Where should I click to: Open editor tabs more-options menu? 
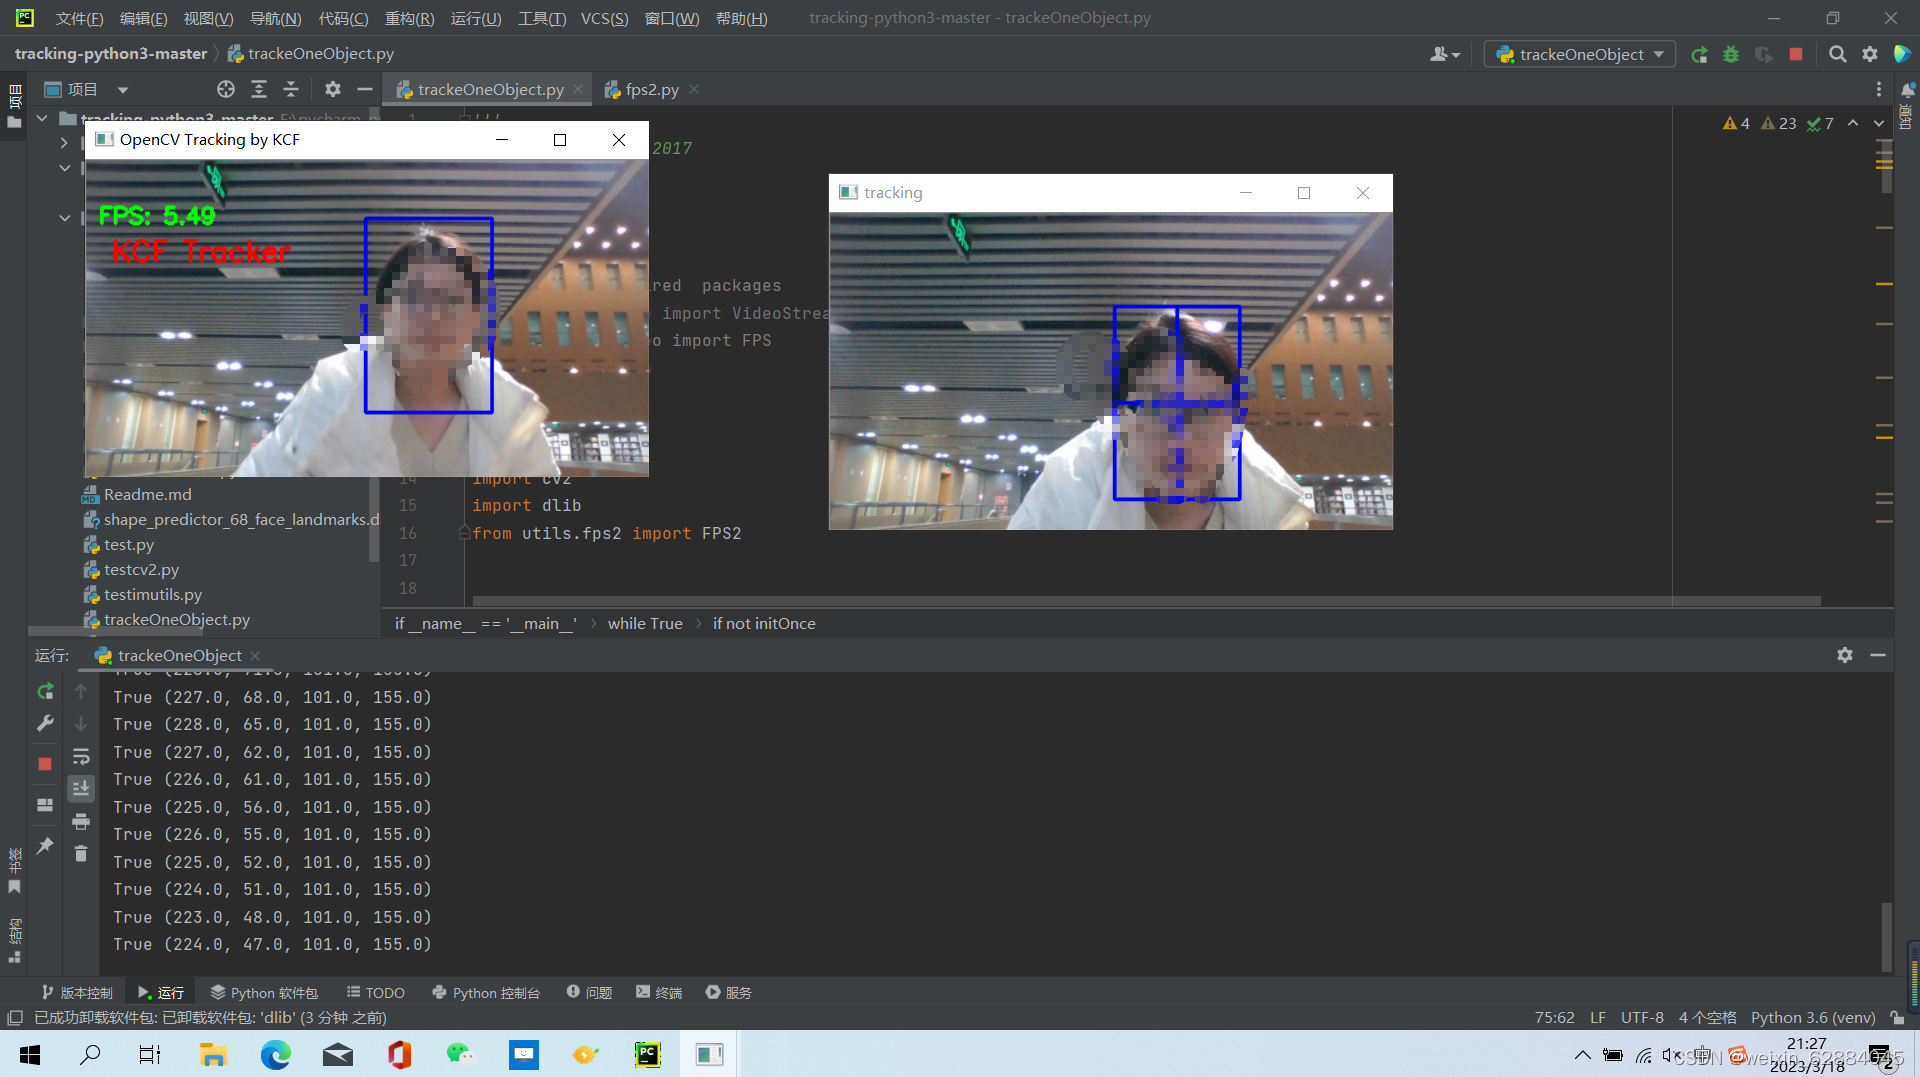(x=1879, y=89)
